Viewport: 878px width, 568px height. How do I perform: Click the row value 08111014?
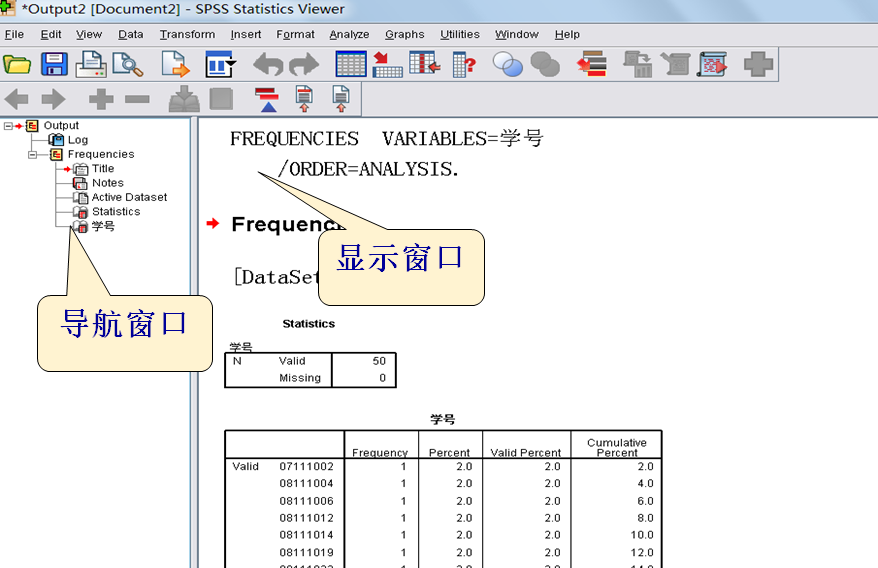306,535
